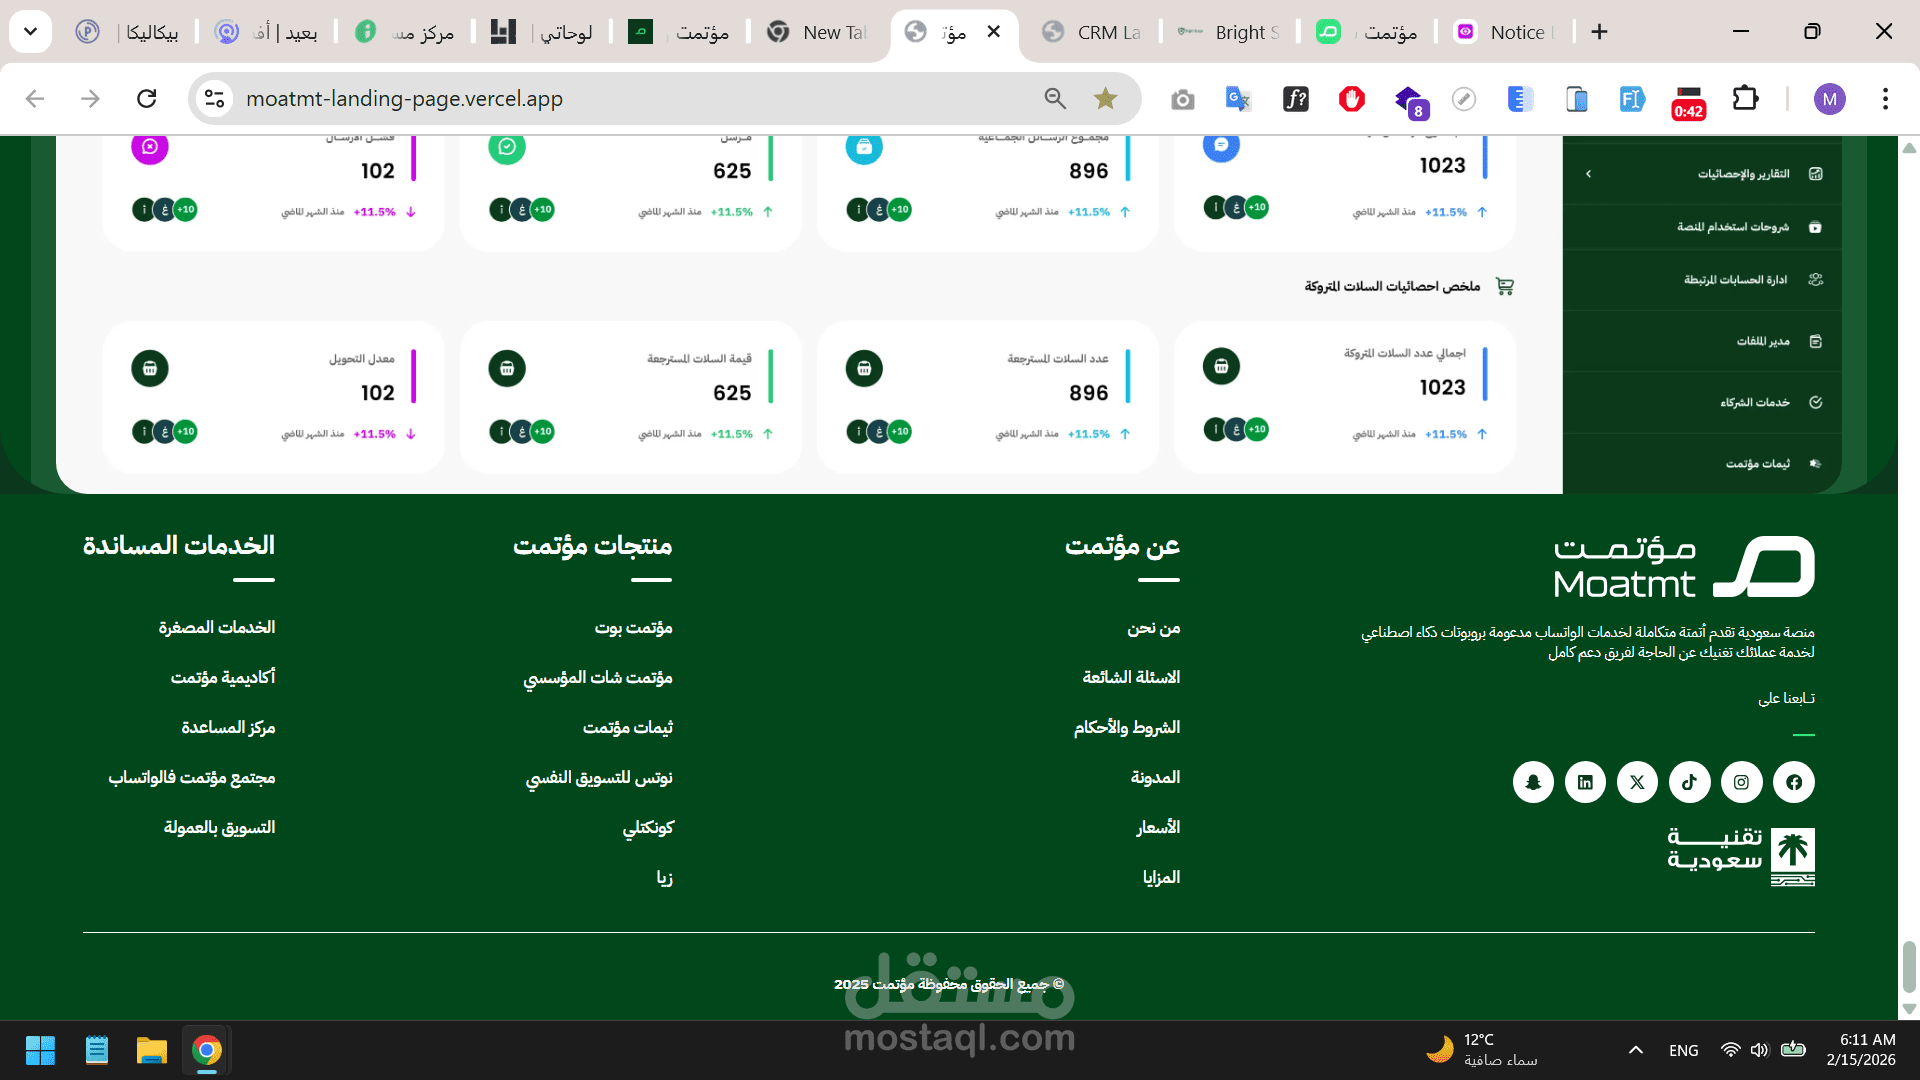This screenshot has height=1080, width=1920.
Task: Click the page vertical scrollbar thumb
Action: pos(1908,965)
